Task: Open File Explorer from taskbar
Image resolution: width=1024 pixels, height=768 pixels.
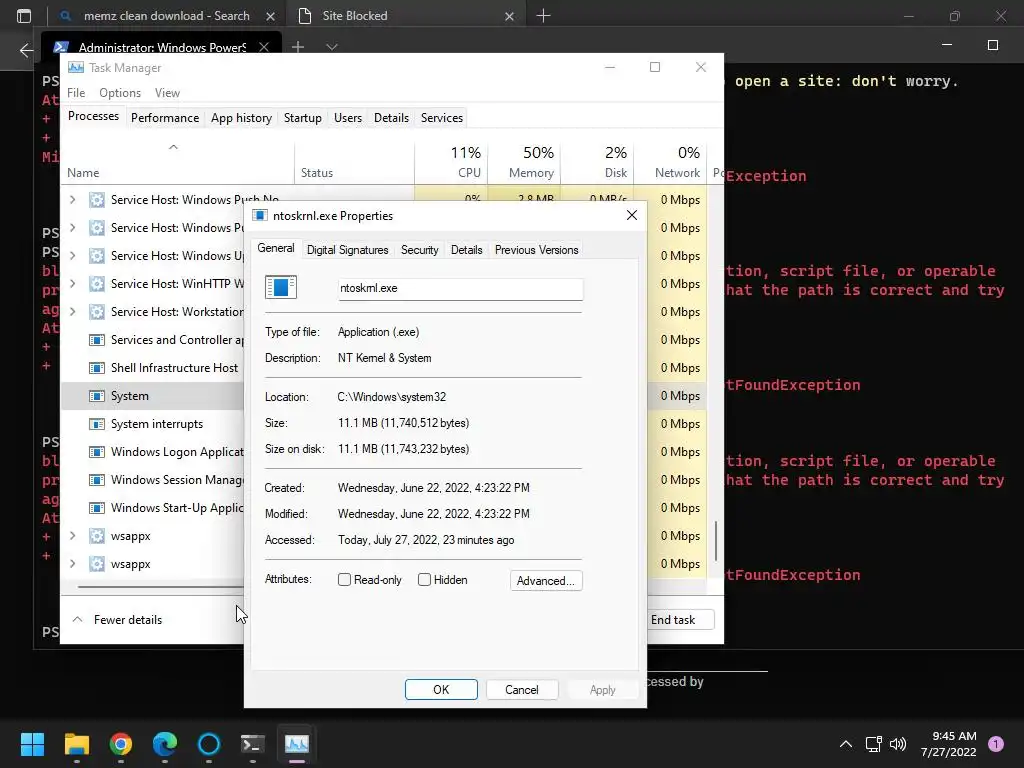Action: [x=76, y=743]
